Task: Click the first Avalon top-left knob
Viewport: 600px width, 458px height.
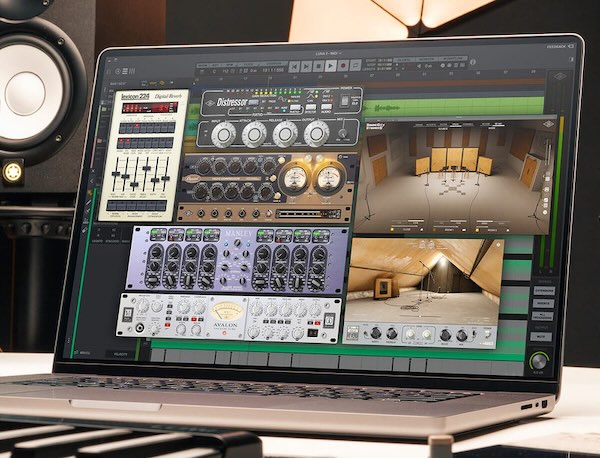Action: click(143, 305)
